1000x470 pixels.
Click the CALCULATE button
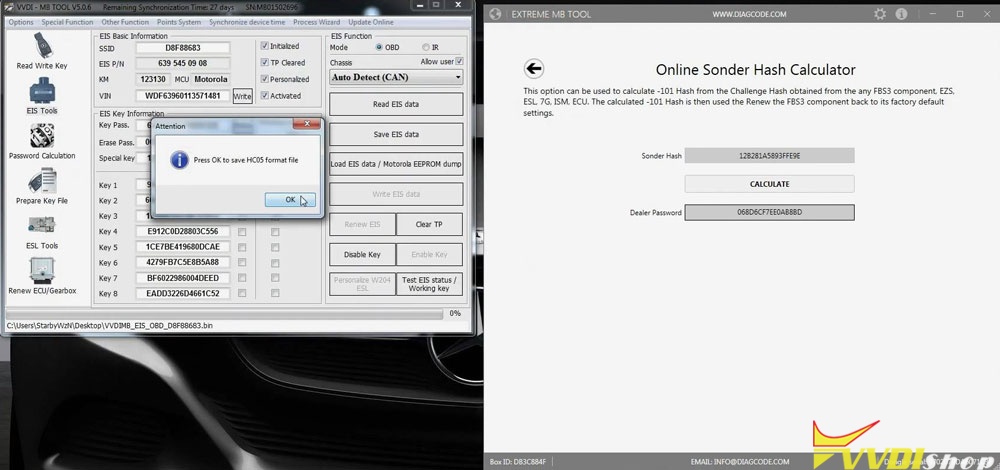coord(769,184)
